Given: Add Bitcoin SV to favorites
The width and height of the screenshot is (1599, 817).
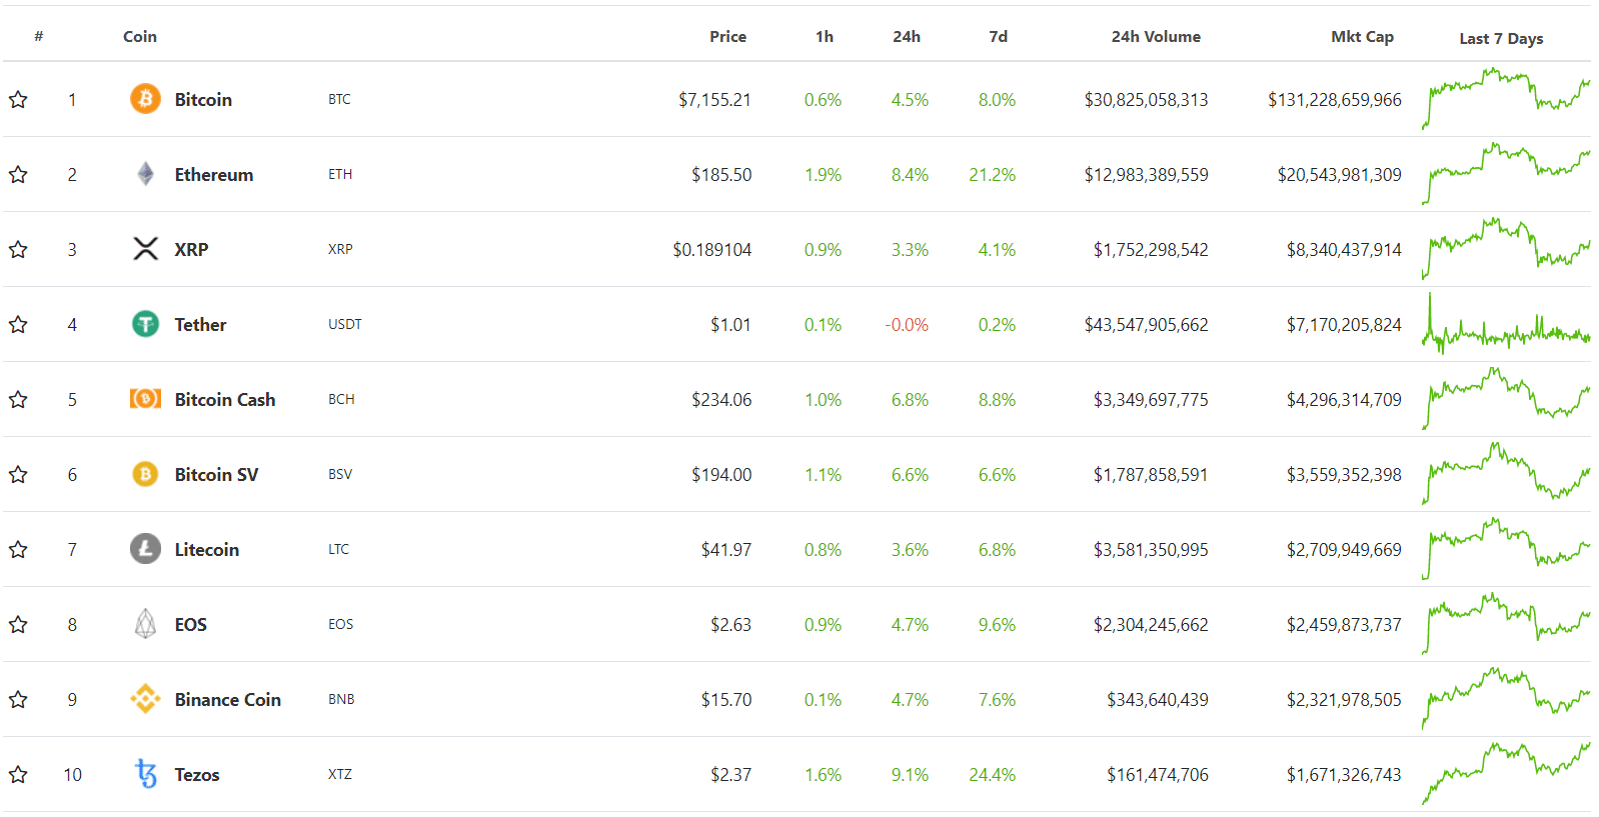Looking at the screenshot, I should click(18, 474).
